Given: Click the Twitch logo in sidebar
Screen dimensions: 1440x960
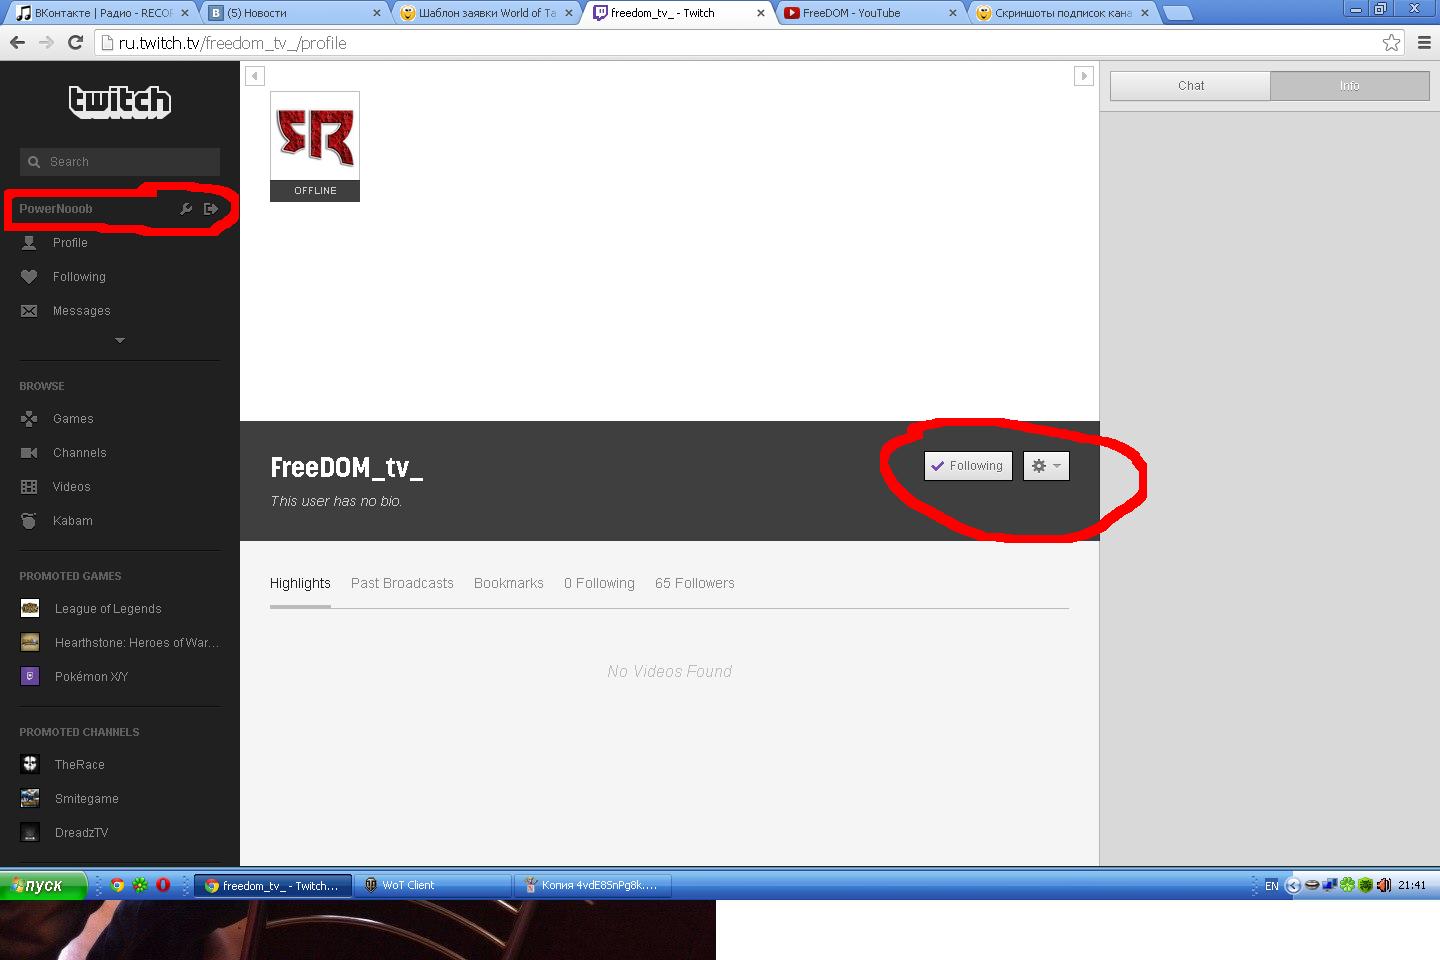Looking at the screenshot, I should click(120, 101).
